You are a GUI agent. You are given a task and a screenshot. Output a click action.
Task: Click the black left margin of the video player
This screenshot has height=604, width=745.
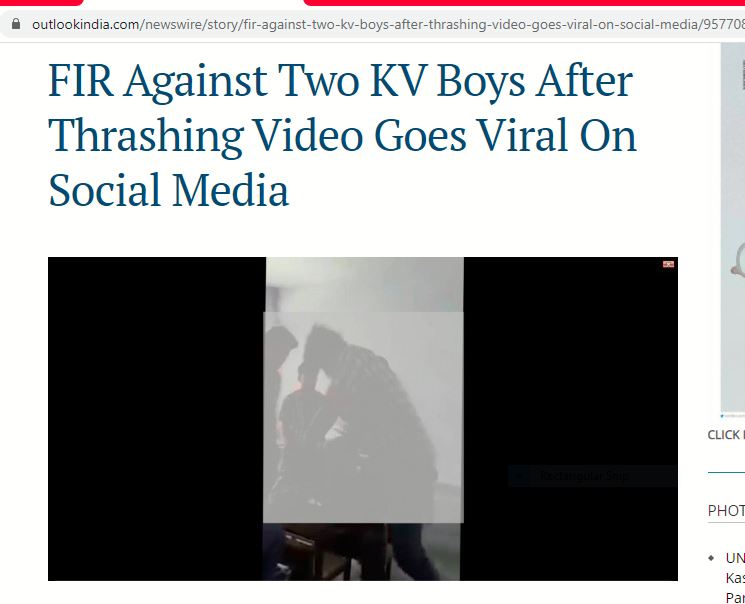(x=156, y=418)
